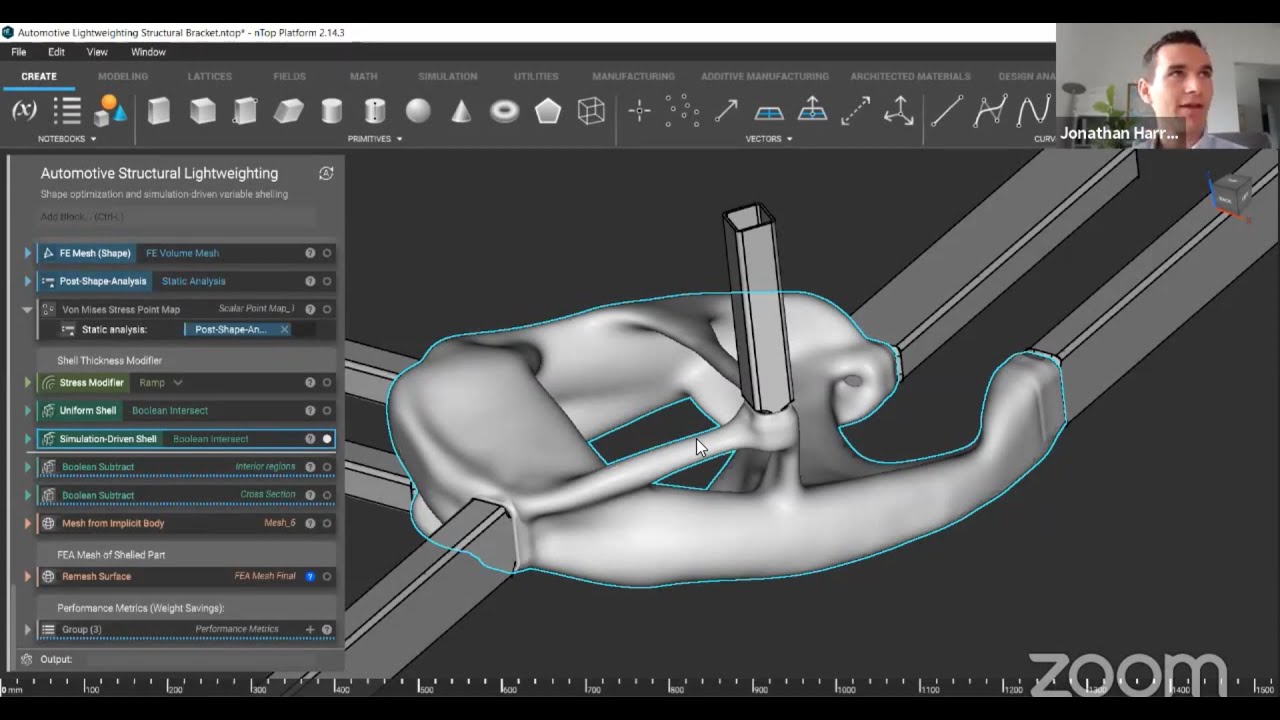
Task: Toggle visibility of Boolean Subtract Cross Section
Action: 327,495
